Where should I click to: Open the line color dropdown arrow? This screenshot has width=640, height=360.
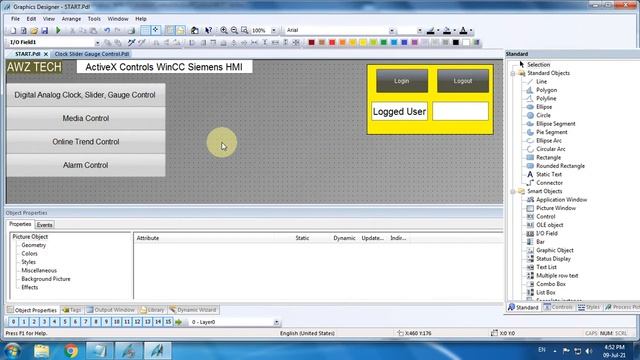(x=438, y=31)
